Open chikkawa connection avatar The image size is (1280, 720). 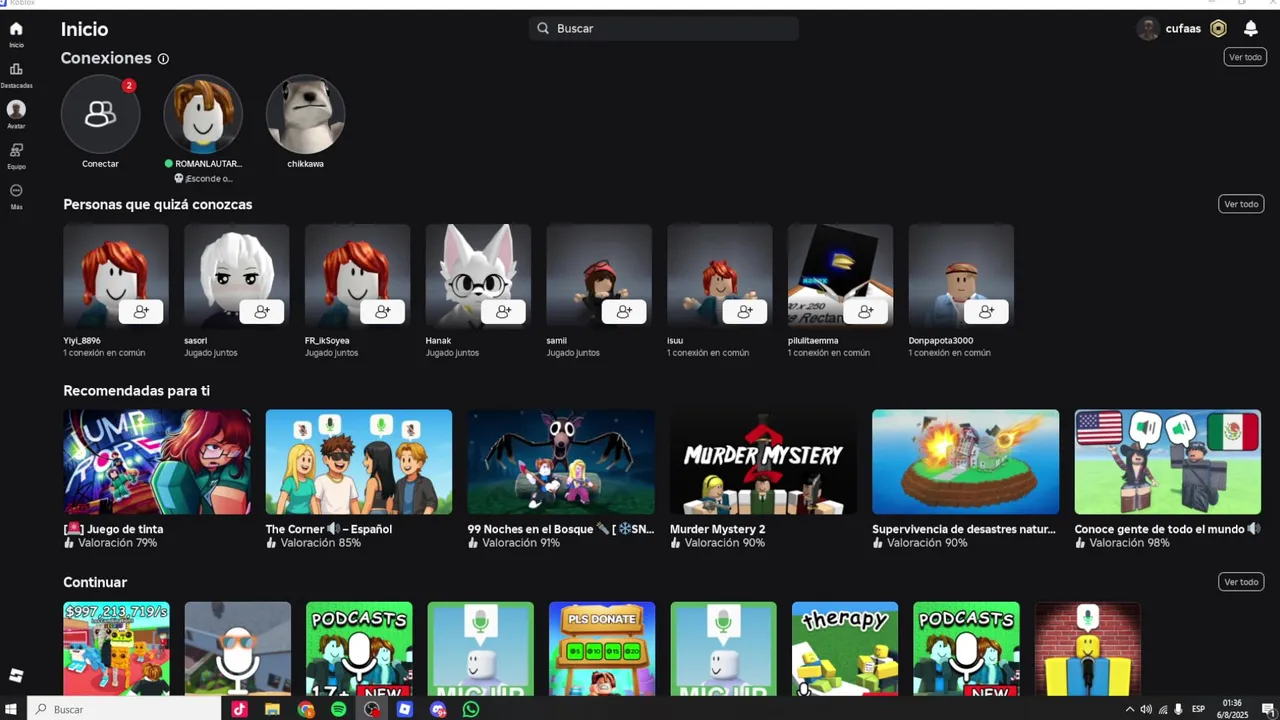pos(305,114)
